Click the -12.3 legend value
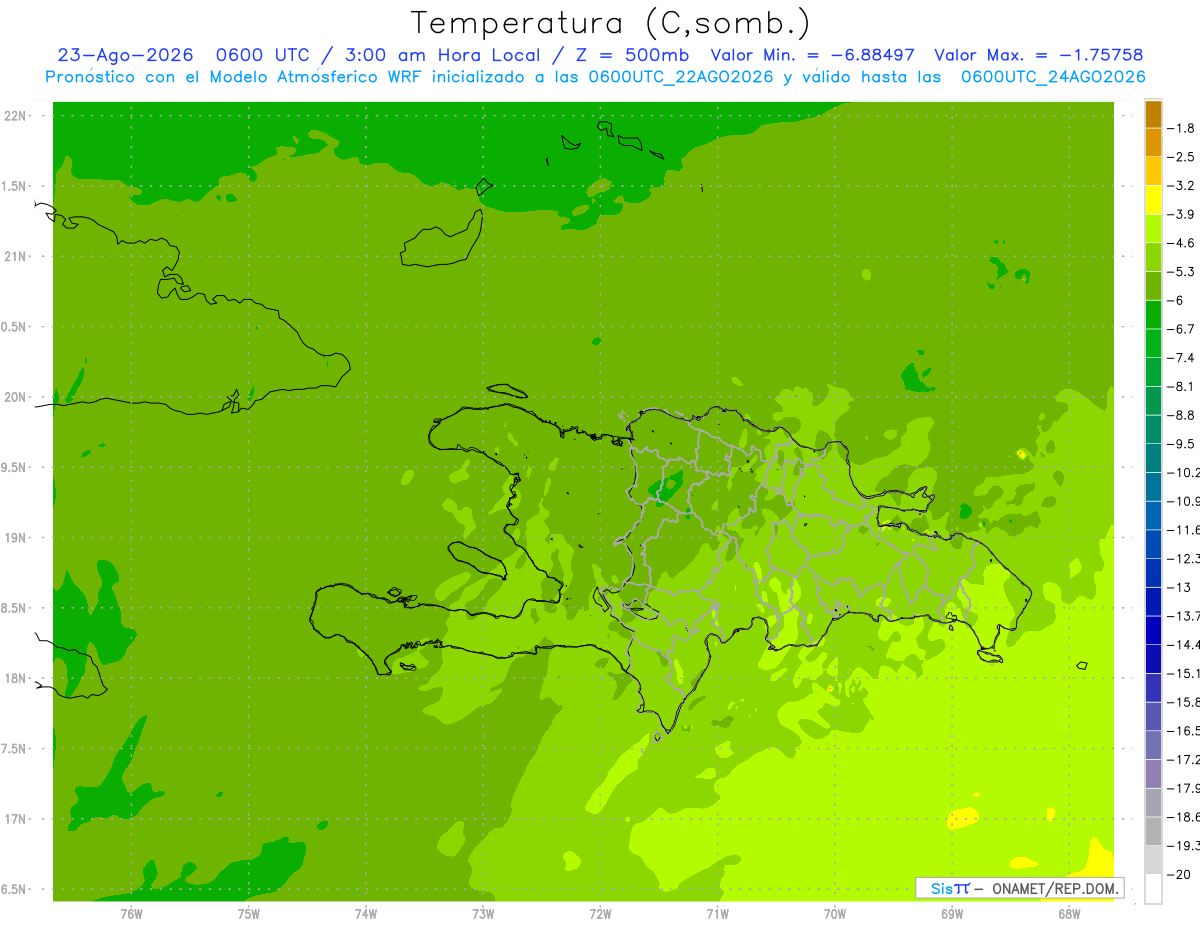Screen dimensions: 1200x927 (x=1183, y=559)
